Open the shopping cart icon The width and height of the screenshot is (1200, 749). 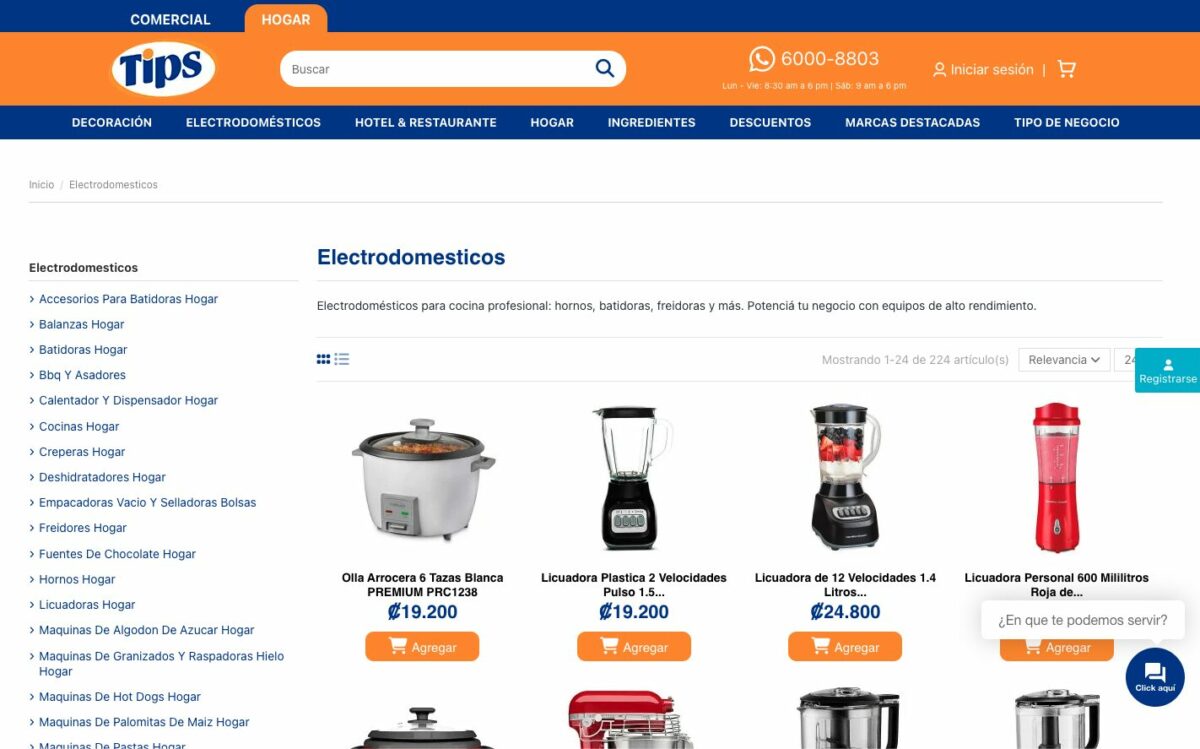coord(1066,69)
